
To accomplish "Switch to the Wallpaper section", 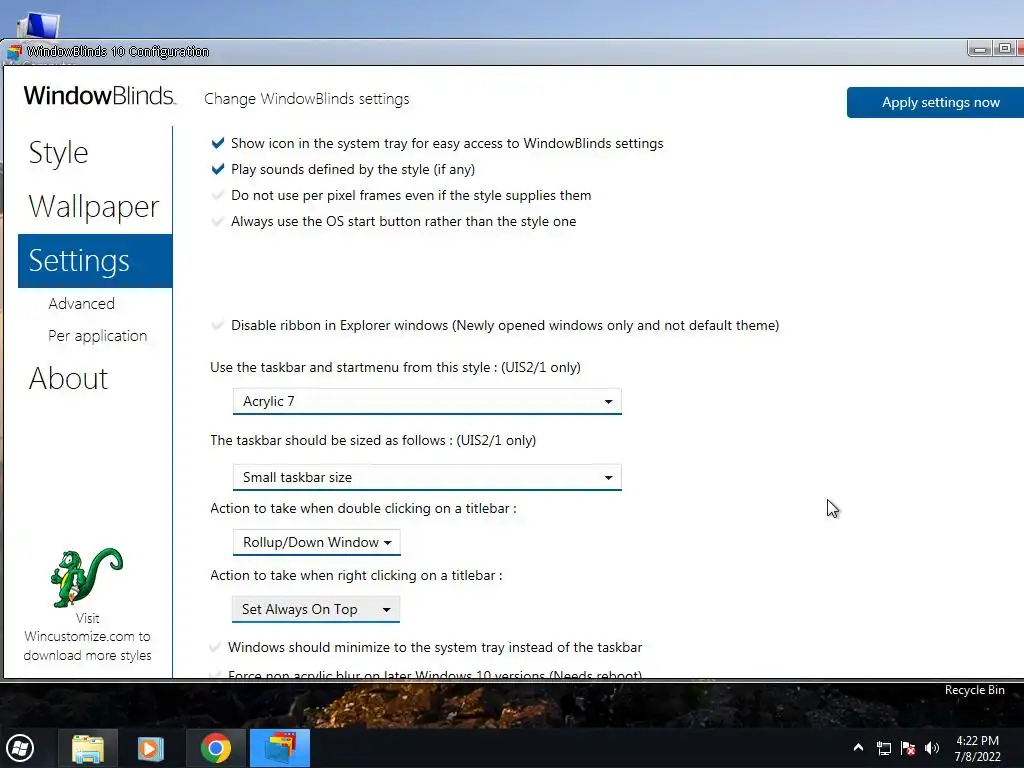I will pos(94,207).
